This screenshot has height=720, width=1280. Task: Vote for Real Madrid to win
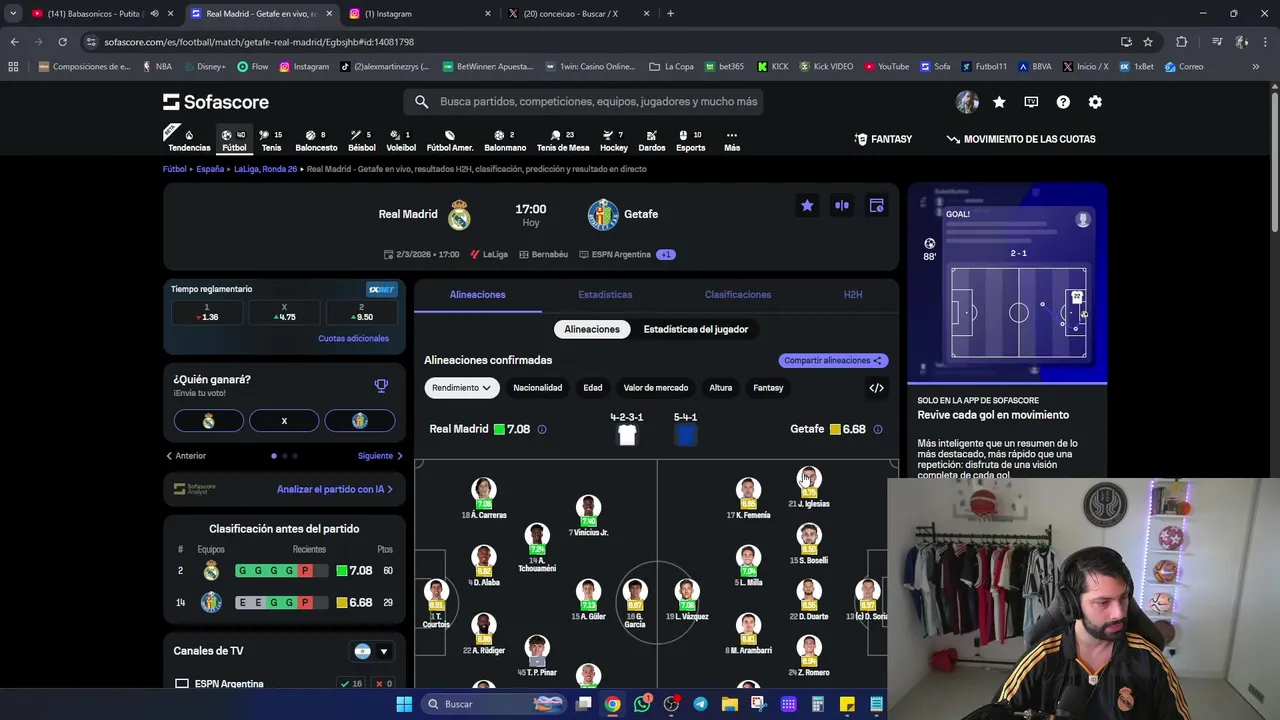click(x=208, y=421)
